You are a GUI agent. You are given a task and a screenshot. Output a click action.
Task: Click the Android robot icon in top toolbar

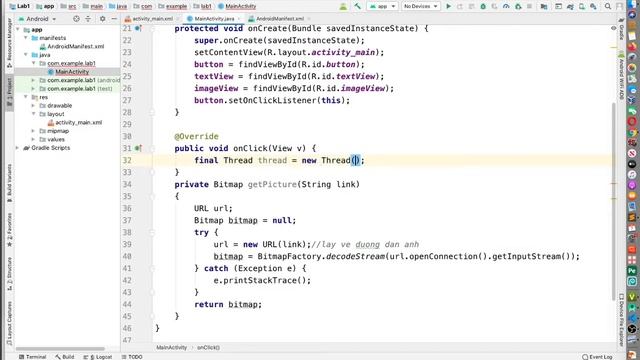343,6
